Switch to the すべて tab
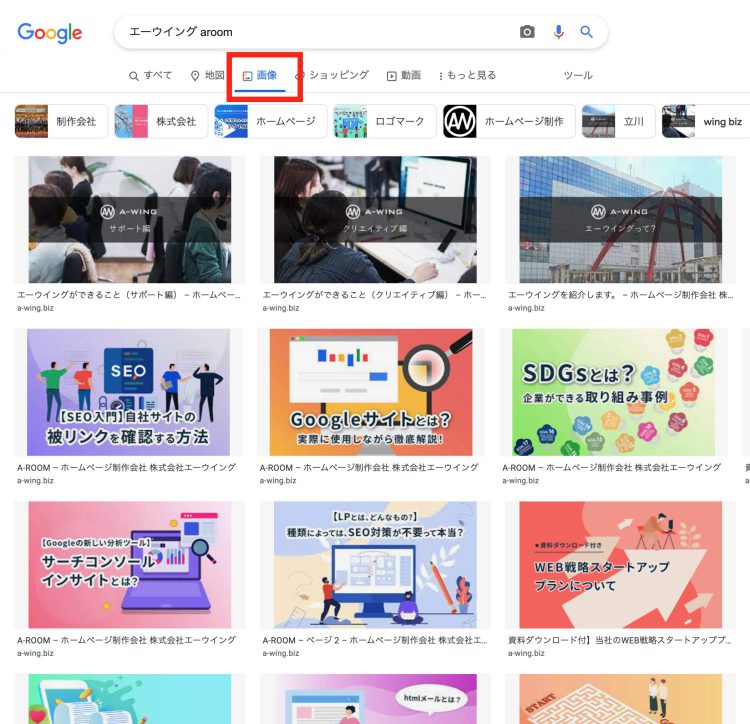This screenshot has width=750, height=724. [x=151, y=76]
